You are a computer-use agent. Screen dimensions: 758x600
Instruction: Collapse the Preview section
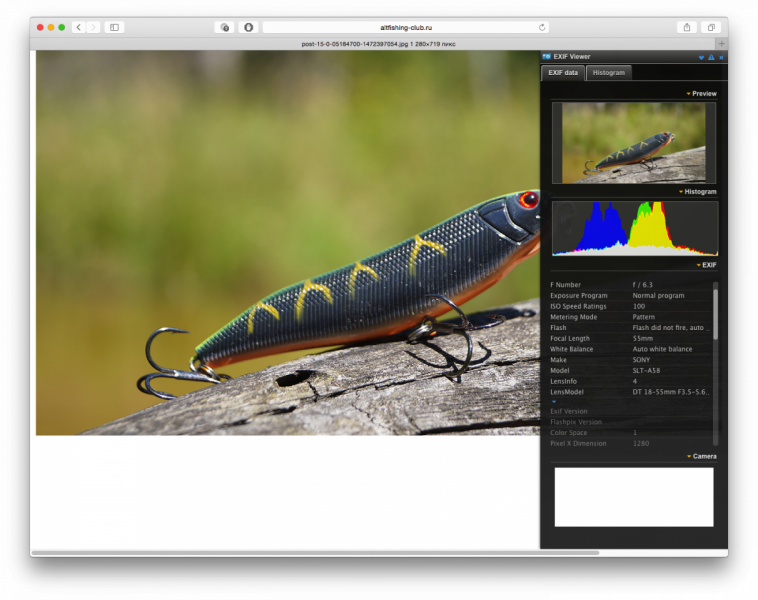[x=701, y=94]
